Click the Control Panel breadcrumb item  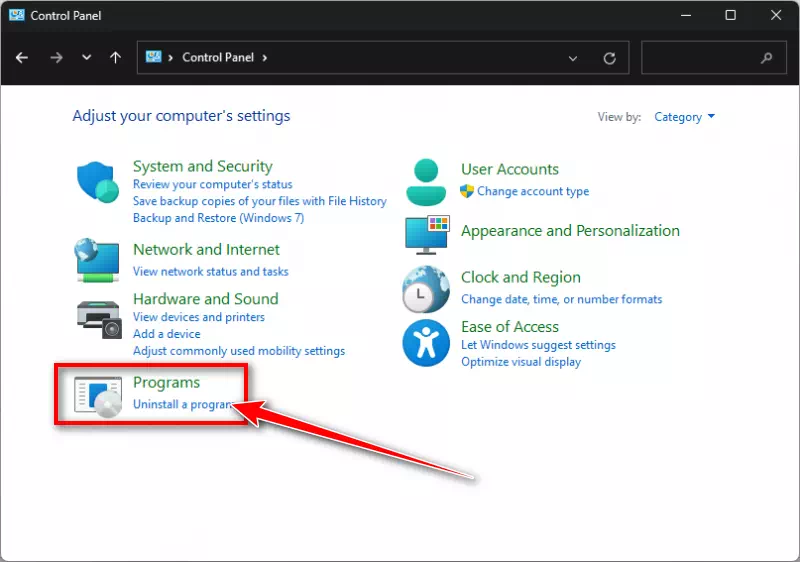pyautogui.click(x=218, y=57)
